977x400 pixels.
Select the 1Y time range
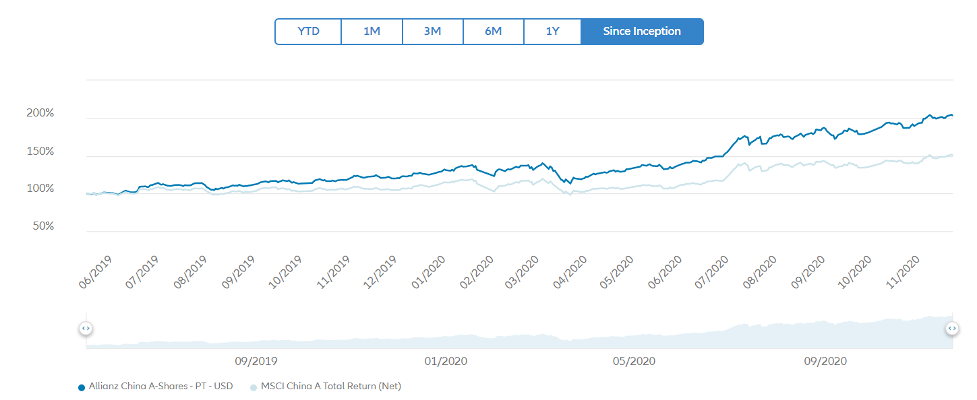tap(552, 31)
